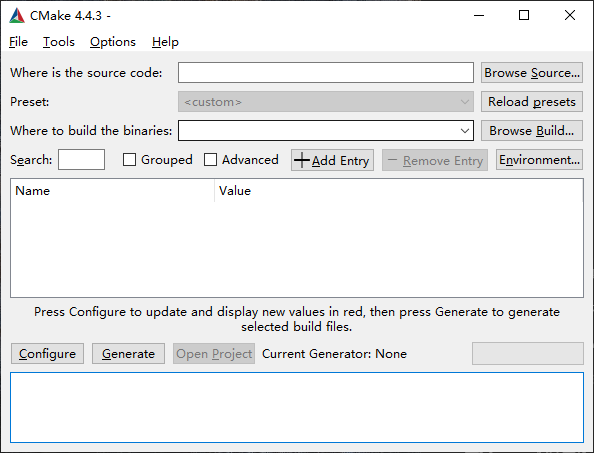Click the Reload presets button
Viewport: 594px width, 453px height.
tap(532, 102)
